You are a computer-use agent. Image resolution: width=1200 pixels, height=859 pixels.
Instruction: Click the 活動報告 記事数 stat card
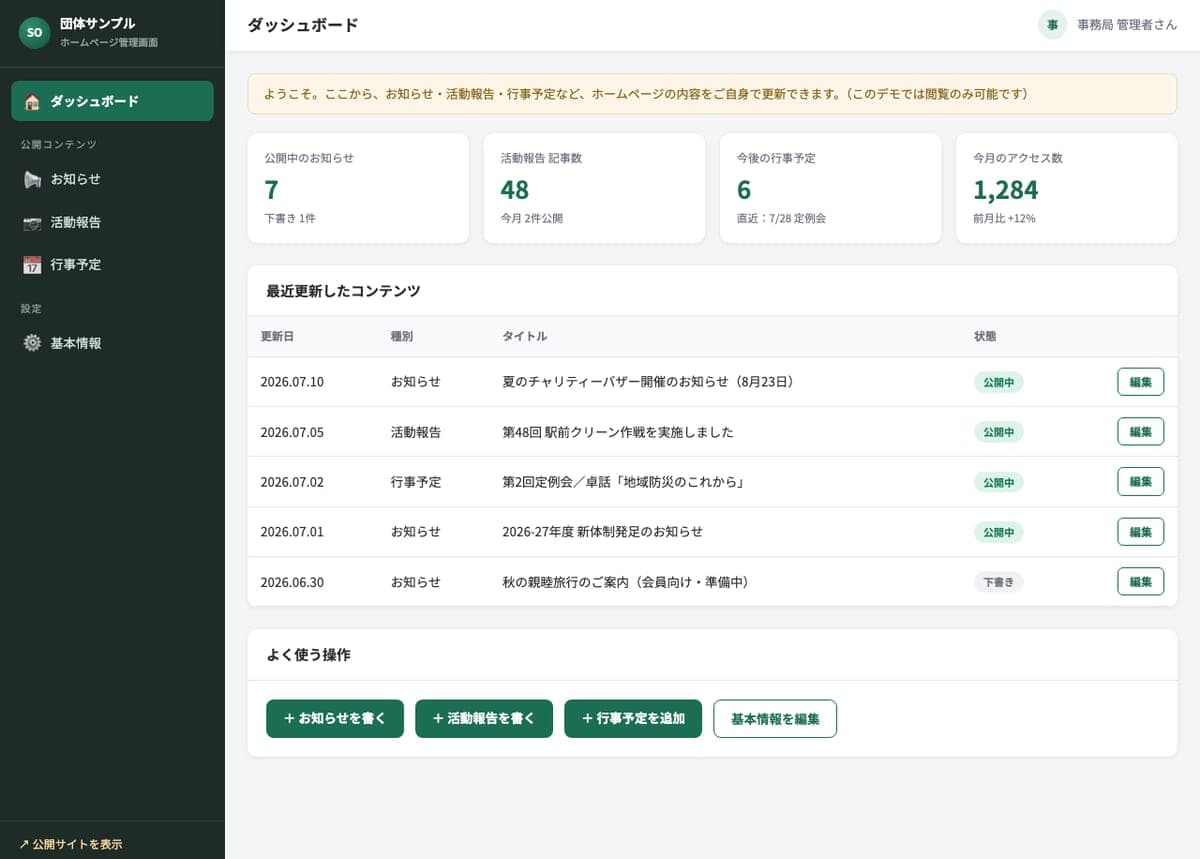[594, 188]
